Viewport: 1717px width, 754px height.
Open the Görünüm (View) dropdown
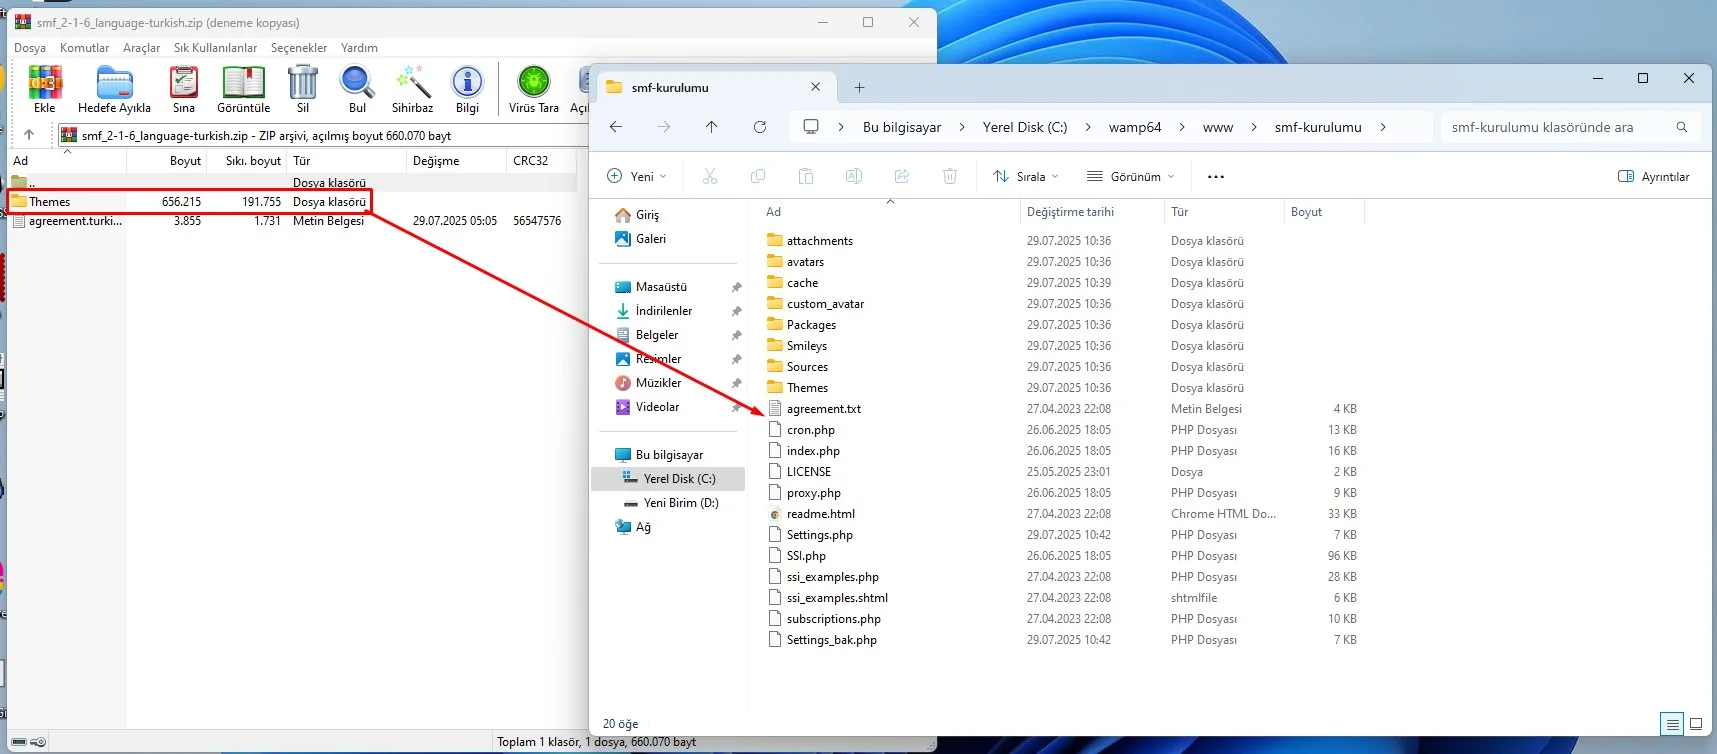coord(1131,177)
